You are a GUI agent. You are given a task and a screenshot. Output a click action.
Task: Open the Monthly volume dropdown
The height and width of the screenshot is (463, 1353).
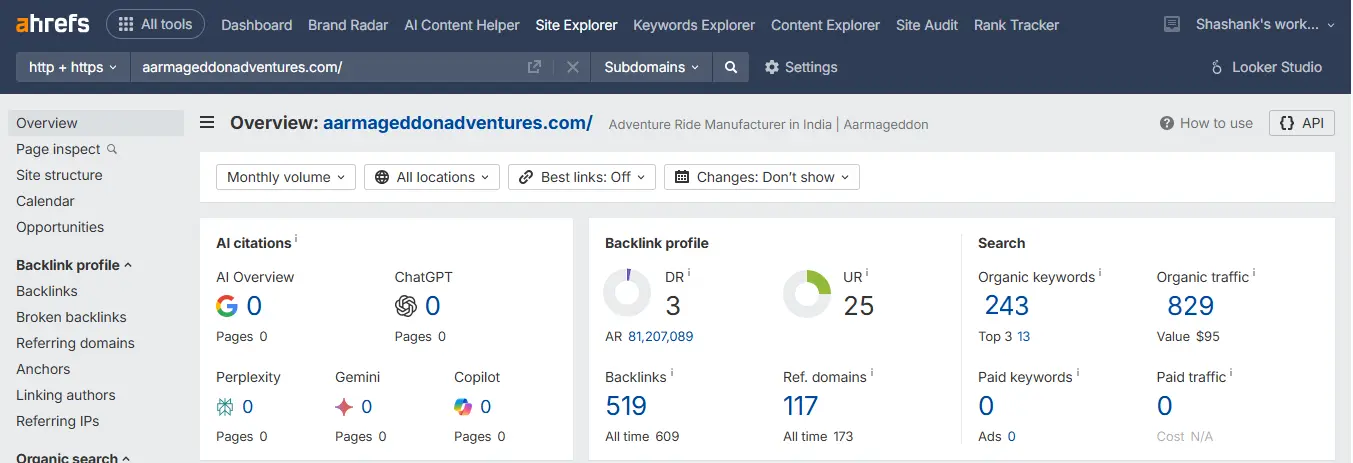click(286, 177)
